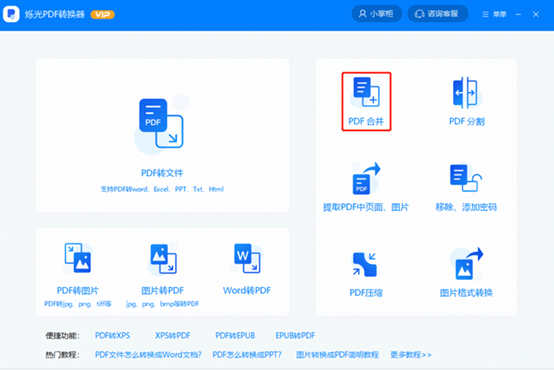
Task: Choose the 图片转PDF icon
Action: point(163,259)
